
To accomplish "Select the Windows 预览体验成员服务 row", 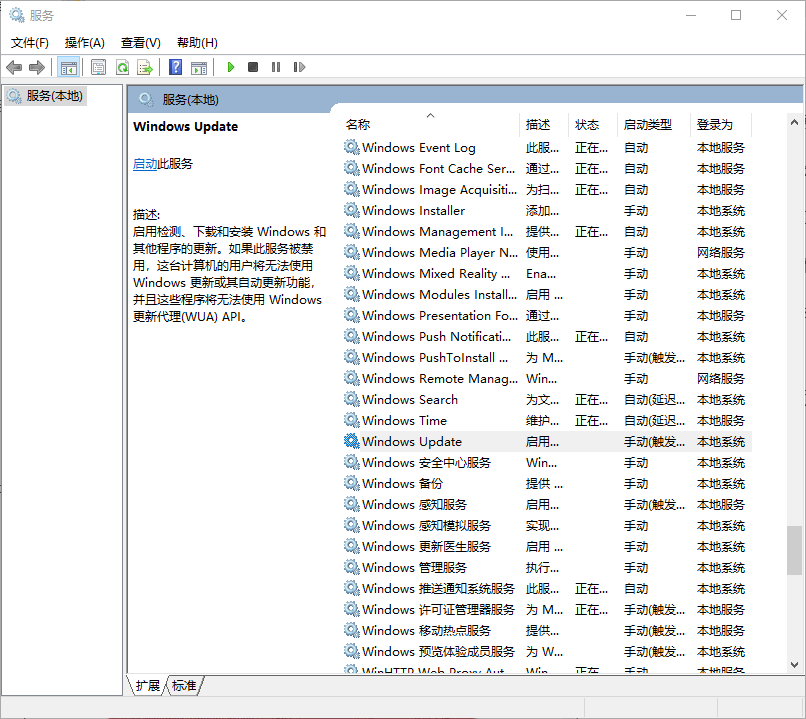I will 546,652.
